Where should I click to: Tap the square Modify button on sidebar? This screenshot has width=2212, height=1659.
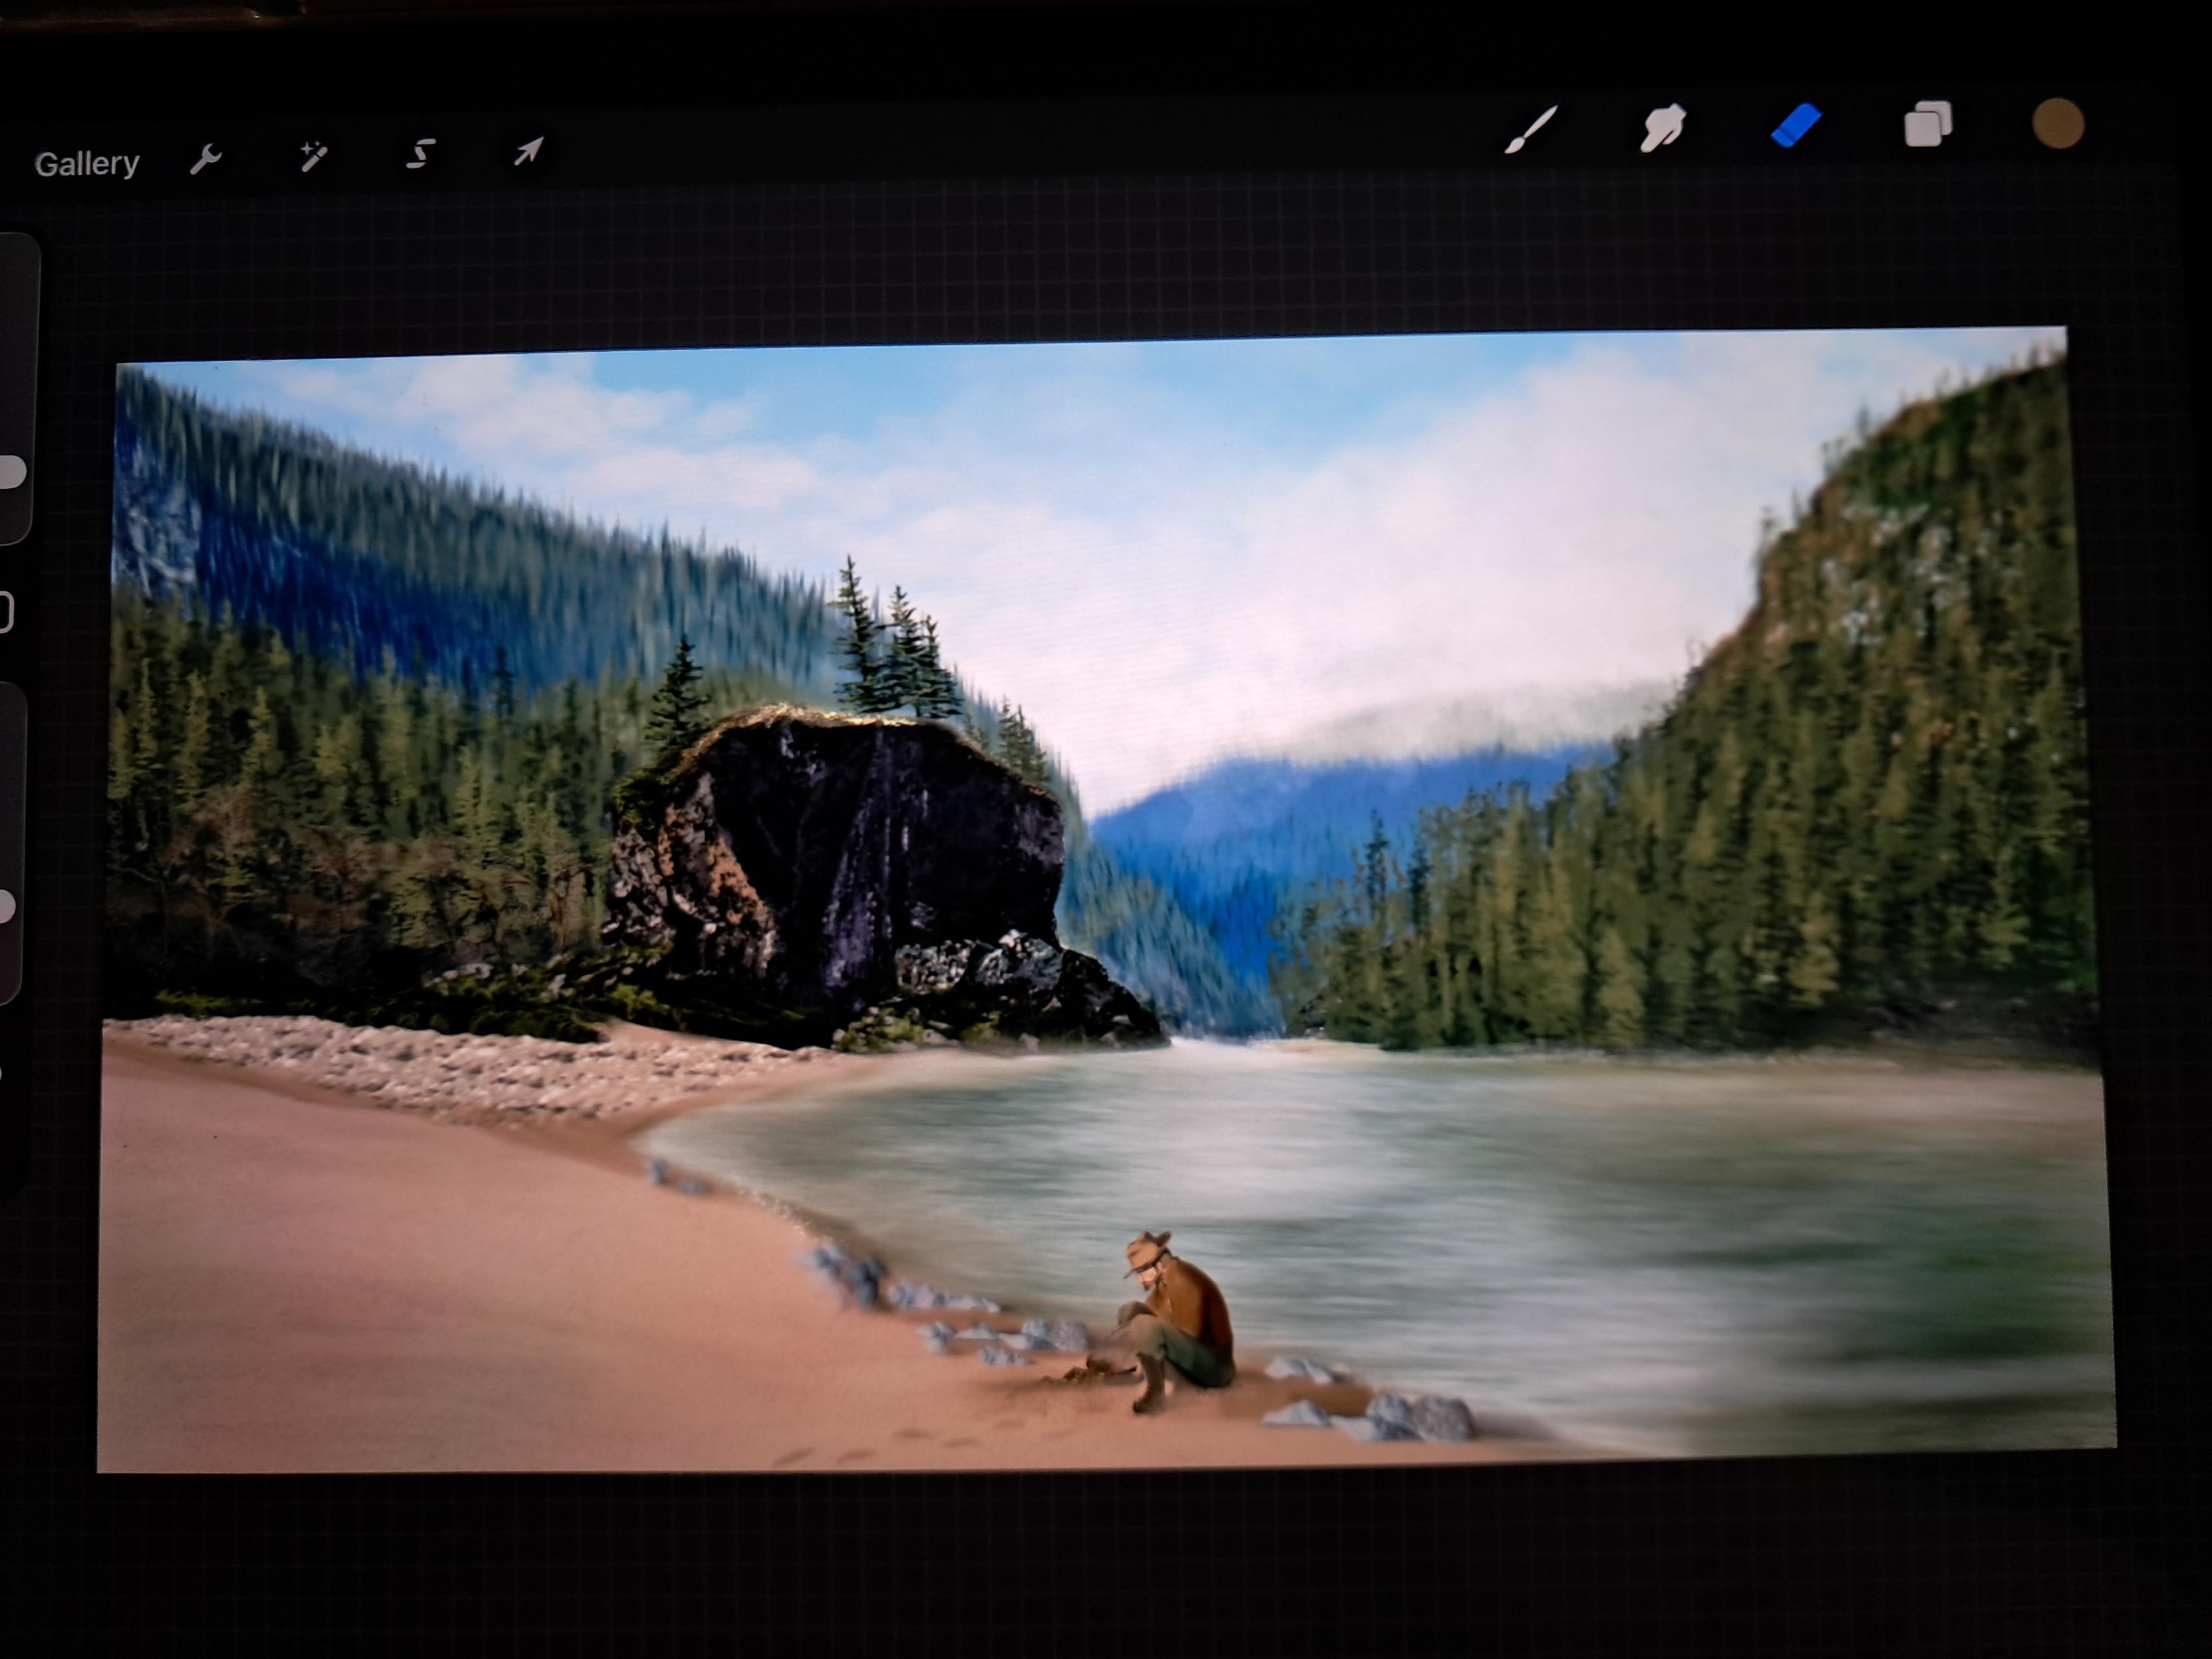(x=5, y=612)
